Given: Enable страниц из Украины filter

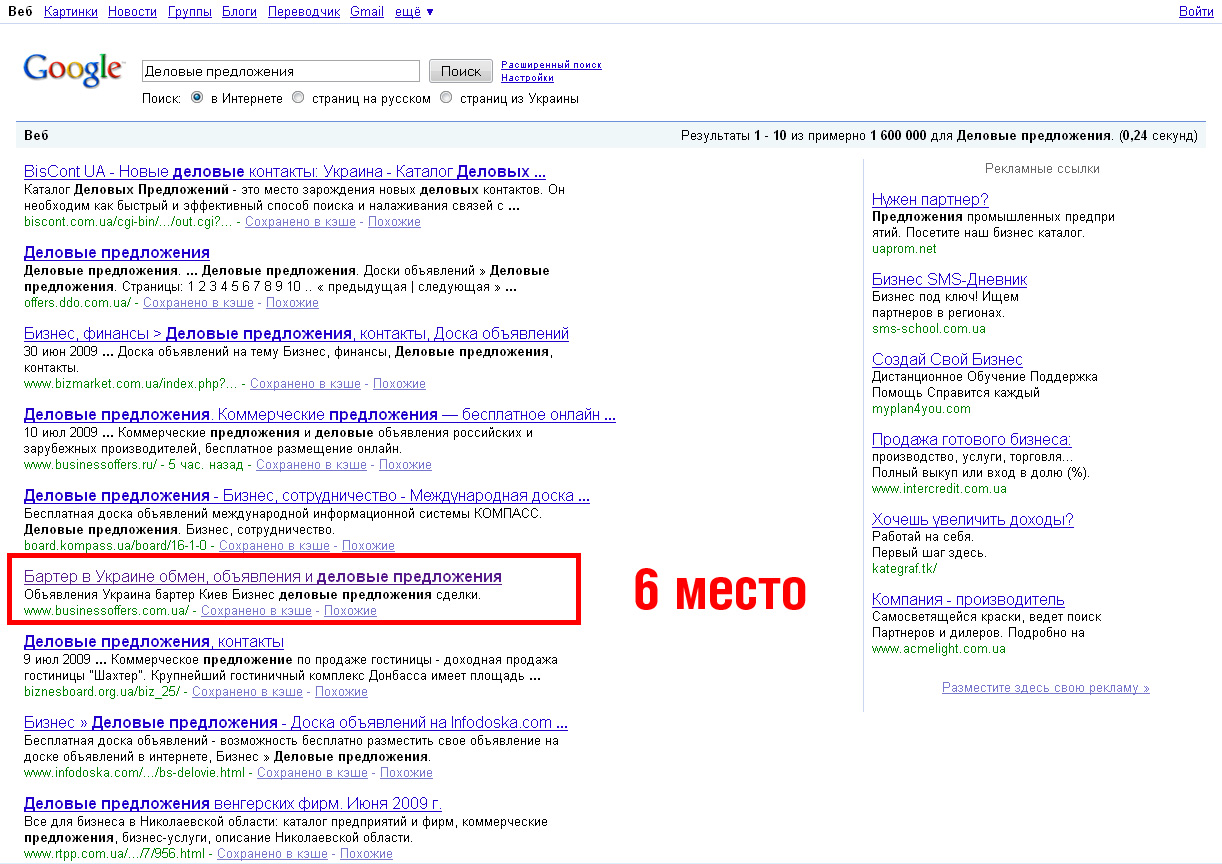Looking at the screenshot, I should pos(445,97).
